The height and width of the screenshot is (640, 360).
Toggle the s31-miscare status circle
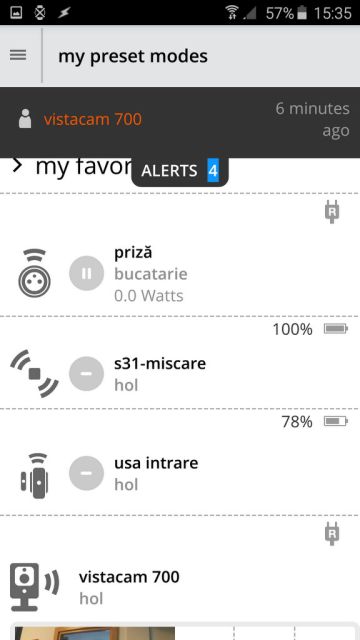(x=87, y=373)
